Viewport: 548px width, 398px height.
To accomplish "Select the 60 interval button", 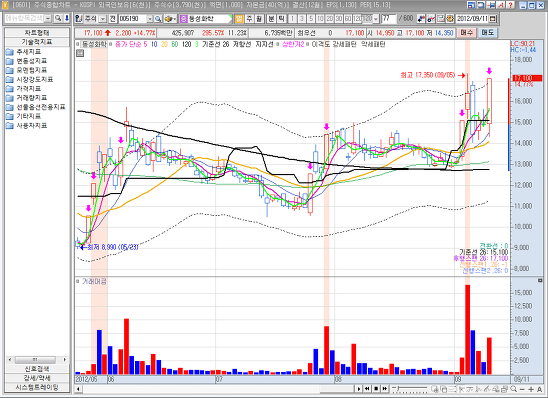I will [x=348, y=19].
